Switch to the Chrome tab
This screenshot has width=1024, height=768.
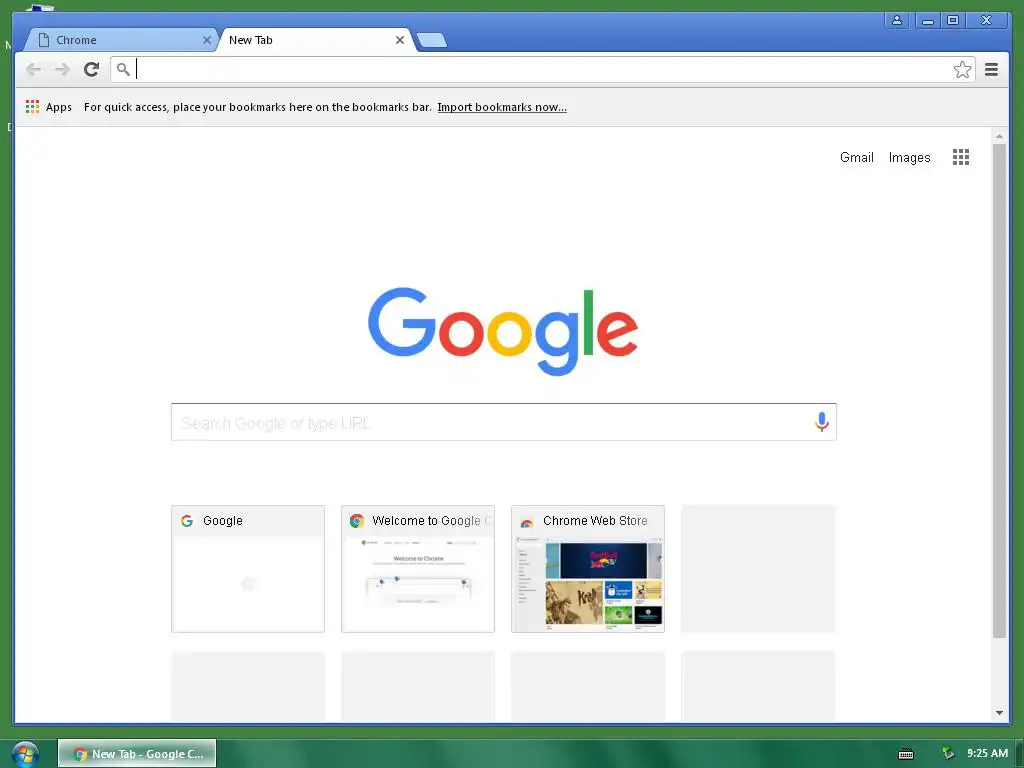coord(120,40)
